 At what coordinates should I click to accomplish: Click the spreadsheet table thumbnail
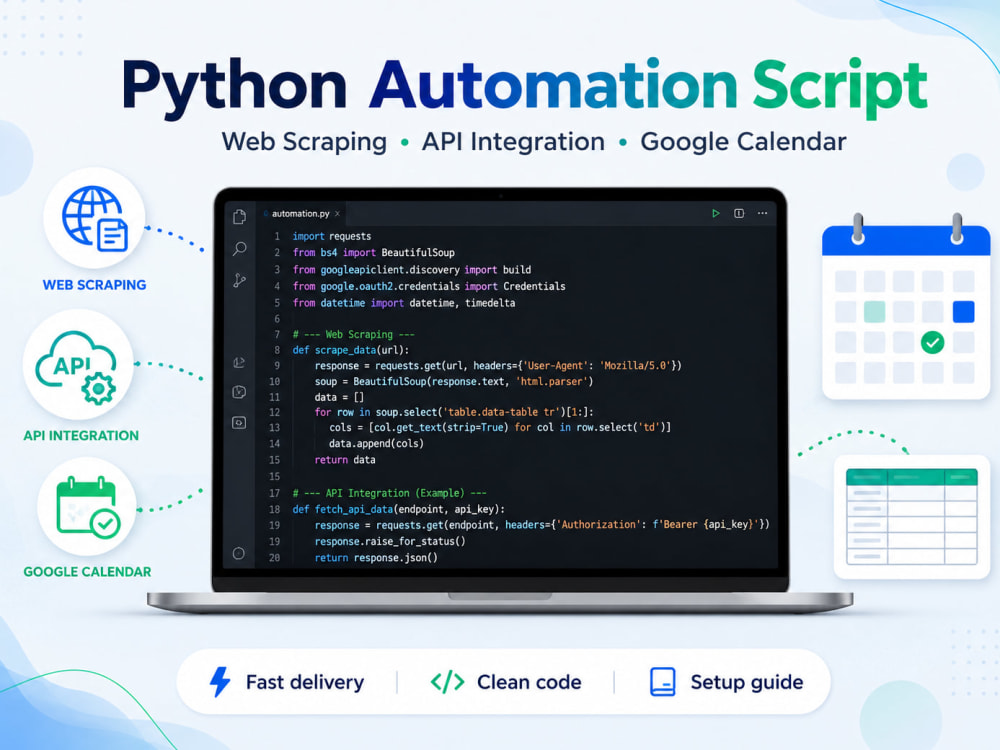coord(911,517)
